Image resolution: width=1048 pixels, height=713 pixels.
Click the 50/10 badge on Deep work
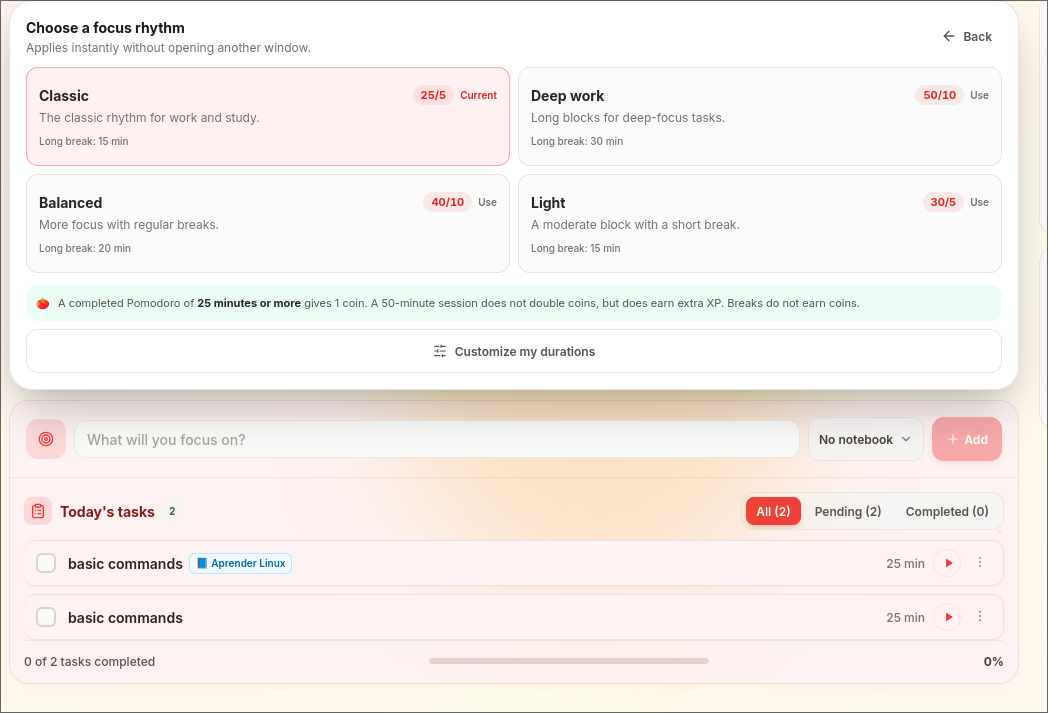pos(939,95)
